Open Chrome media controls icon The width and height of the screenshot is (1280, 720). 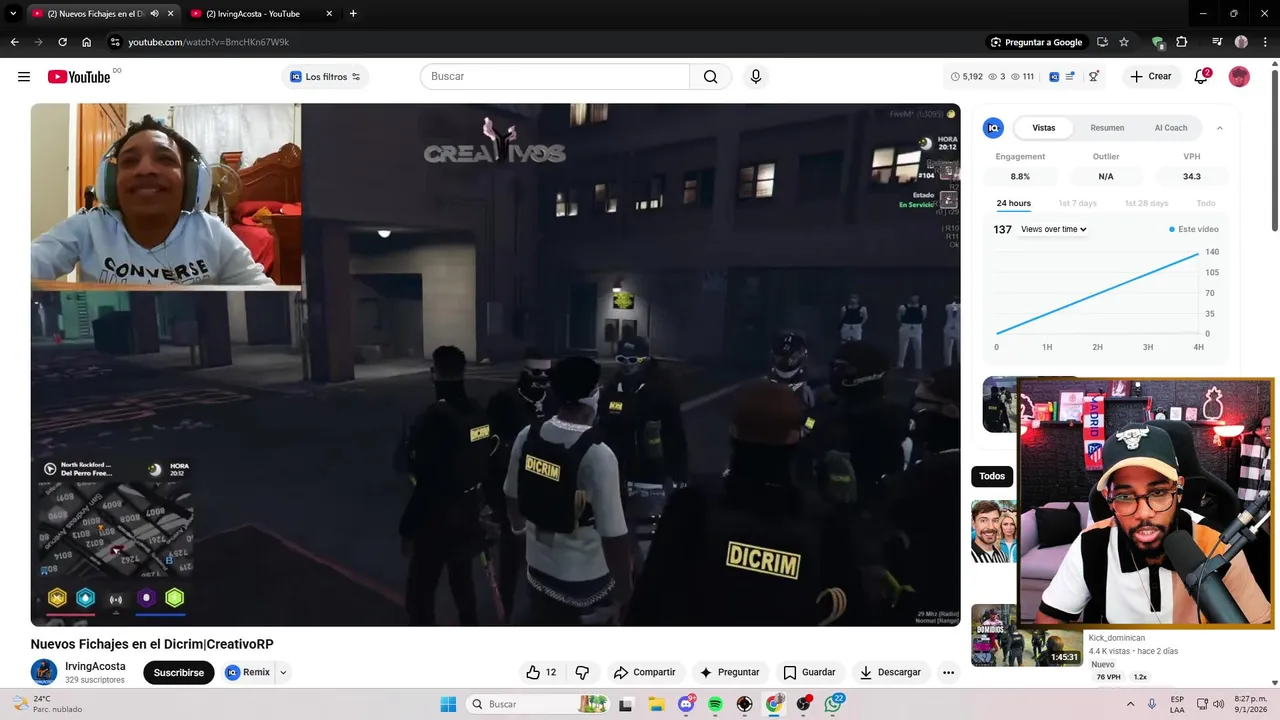coord(1217,42)
